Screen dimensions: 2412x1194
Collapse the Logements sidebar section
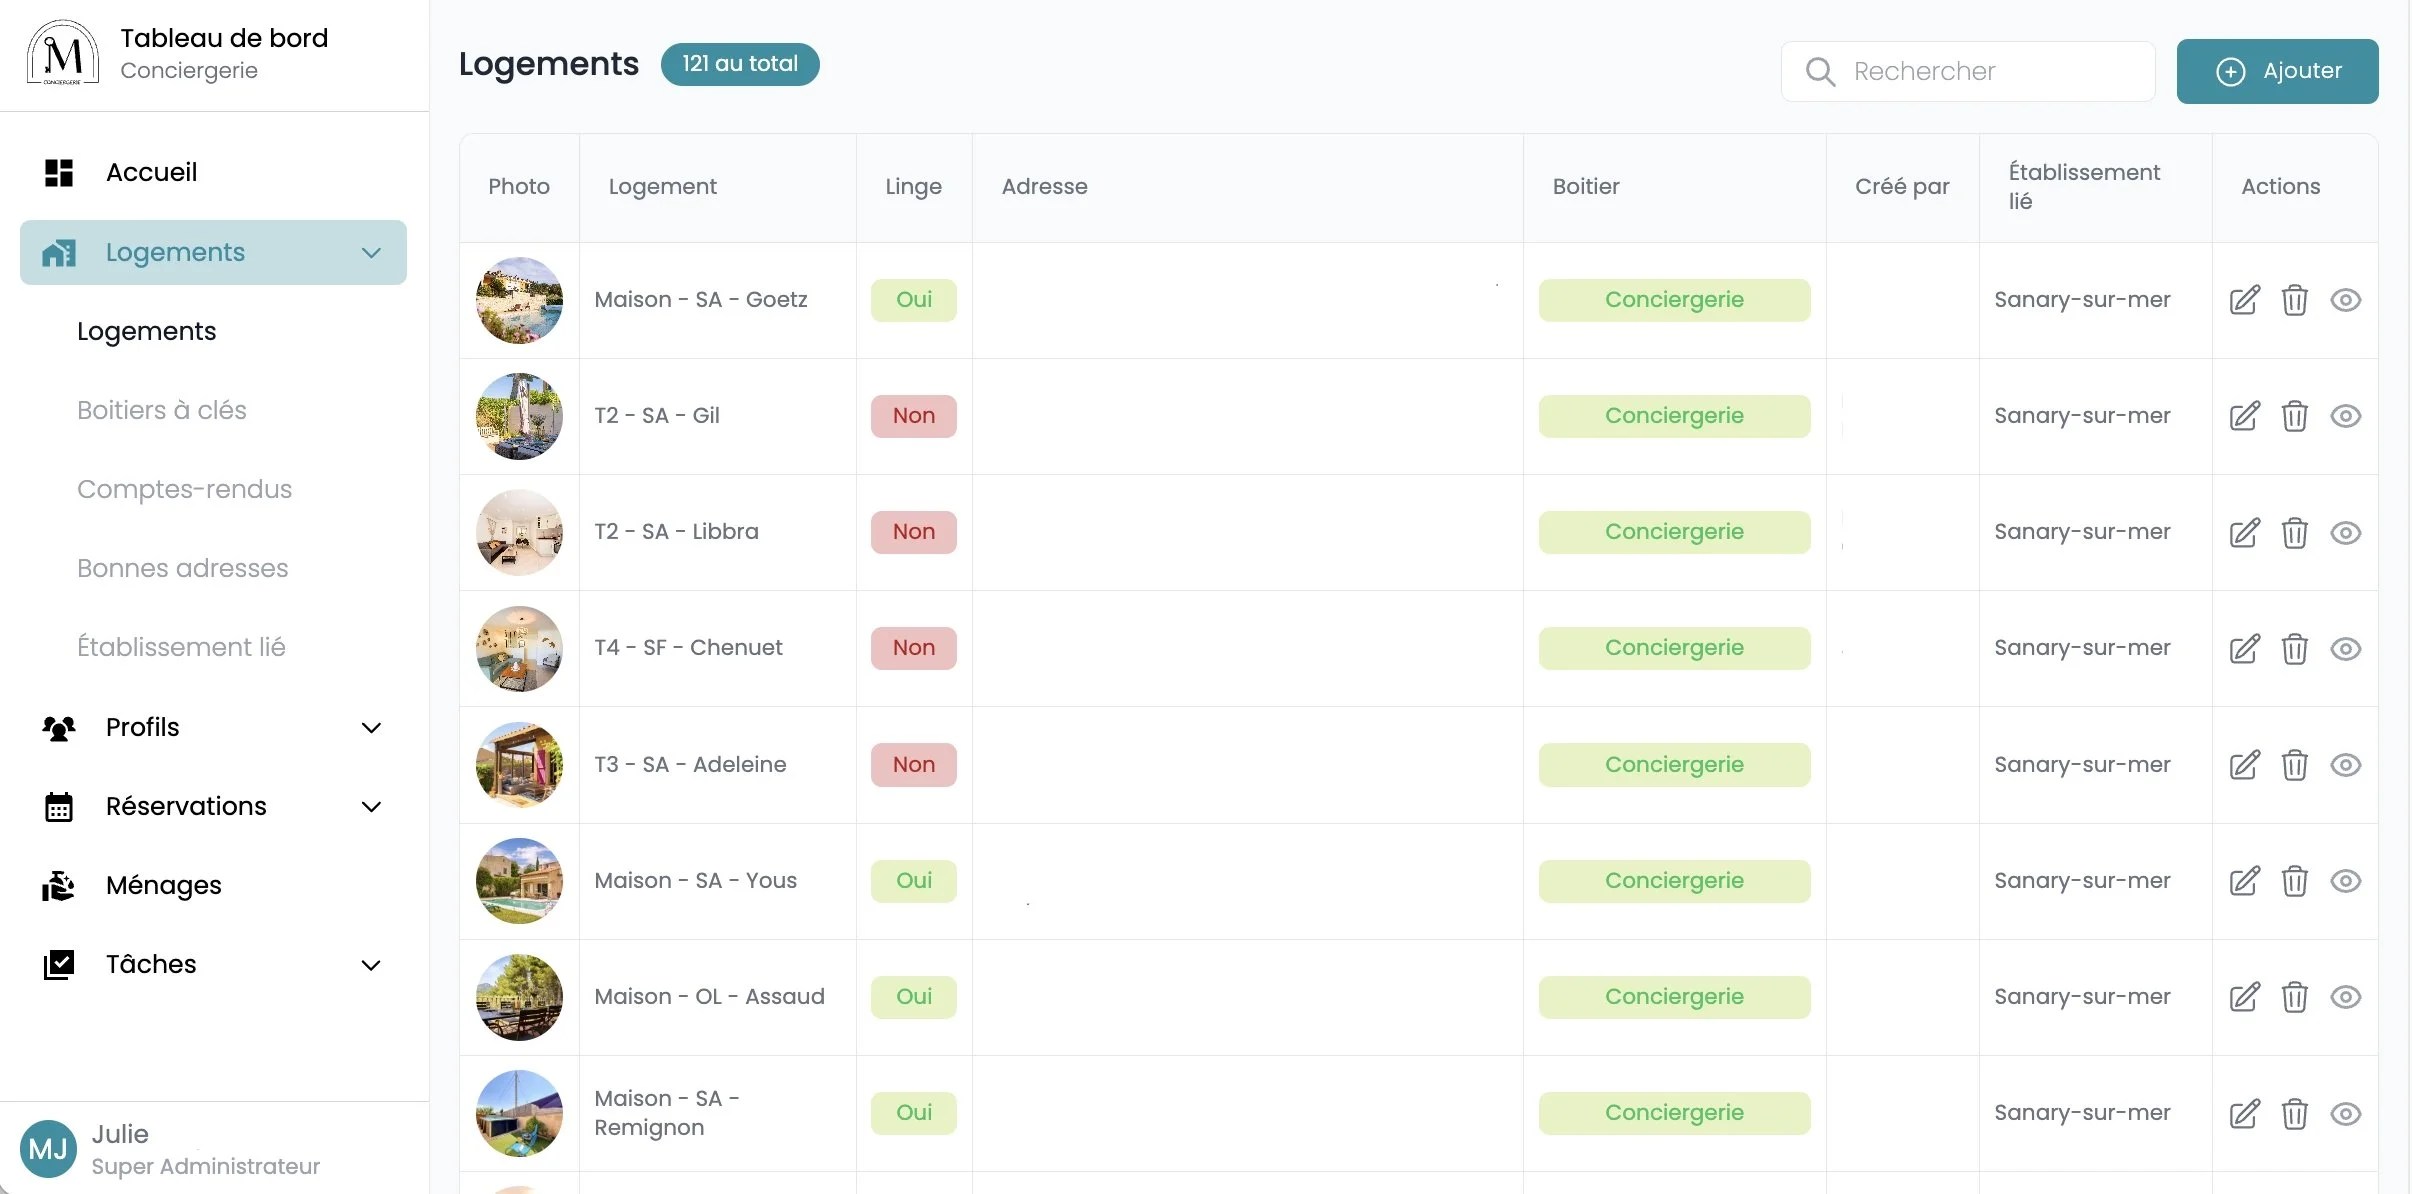(x=371, y=253)
